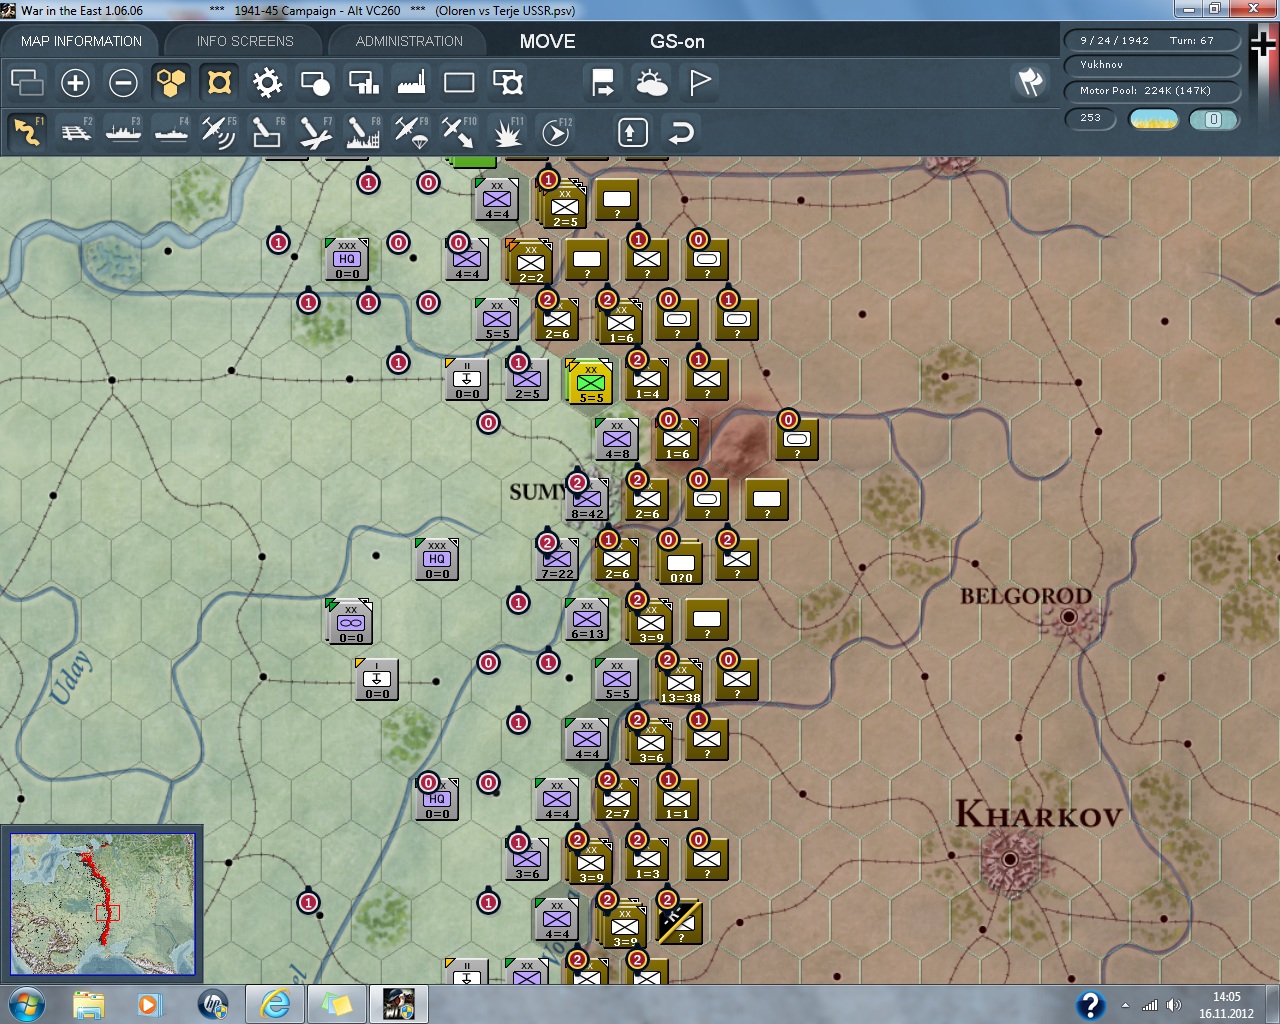The width and height of the screenshot is (1280, 1024).
Task: Select the 6=13 German unit
Action: click(587, 619)
